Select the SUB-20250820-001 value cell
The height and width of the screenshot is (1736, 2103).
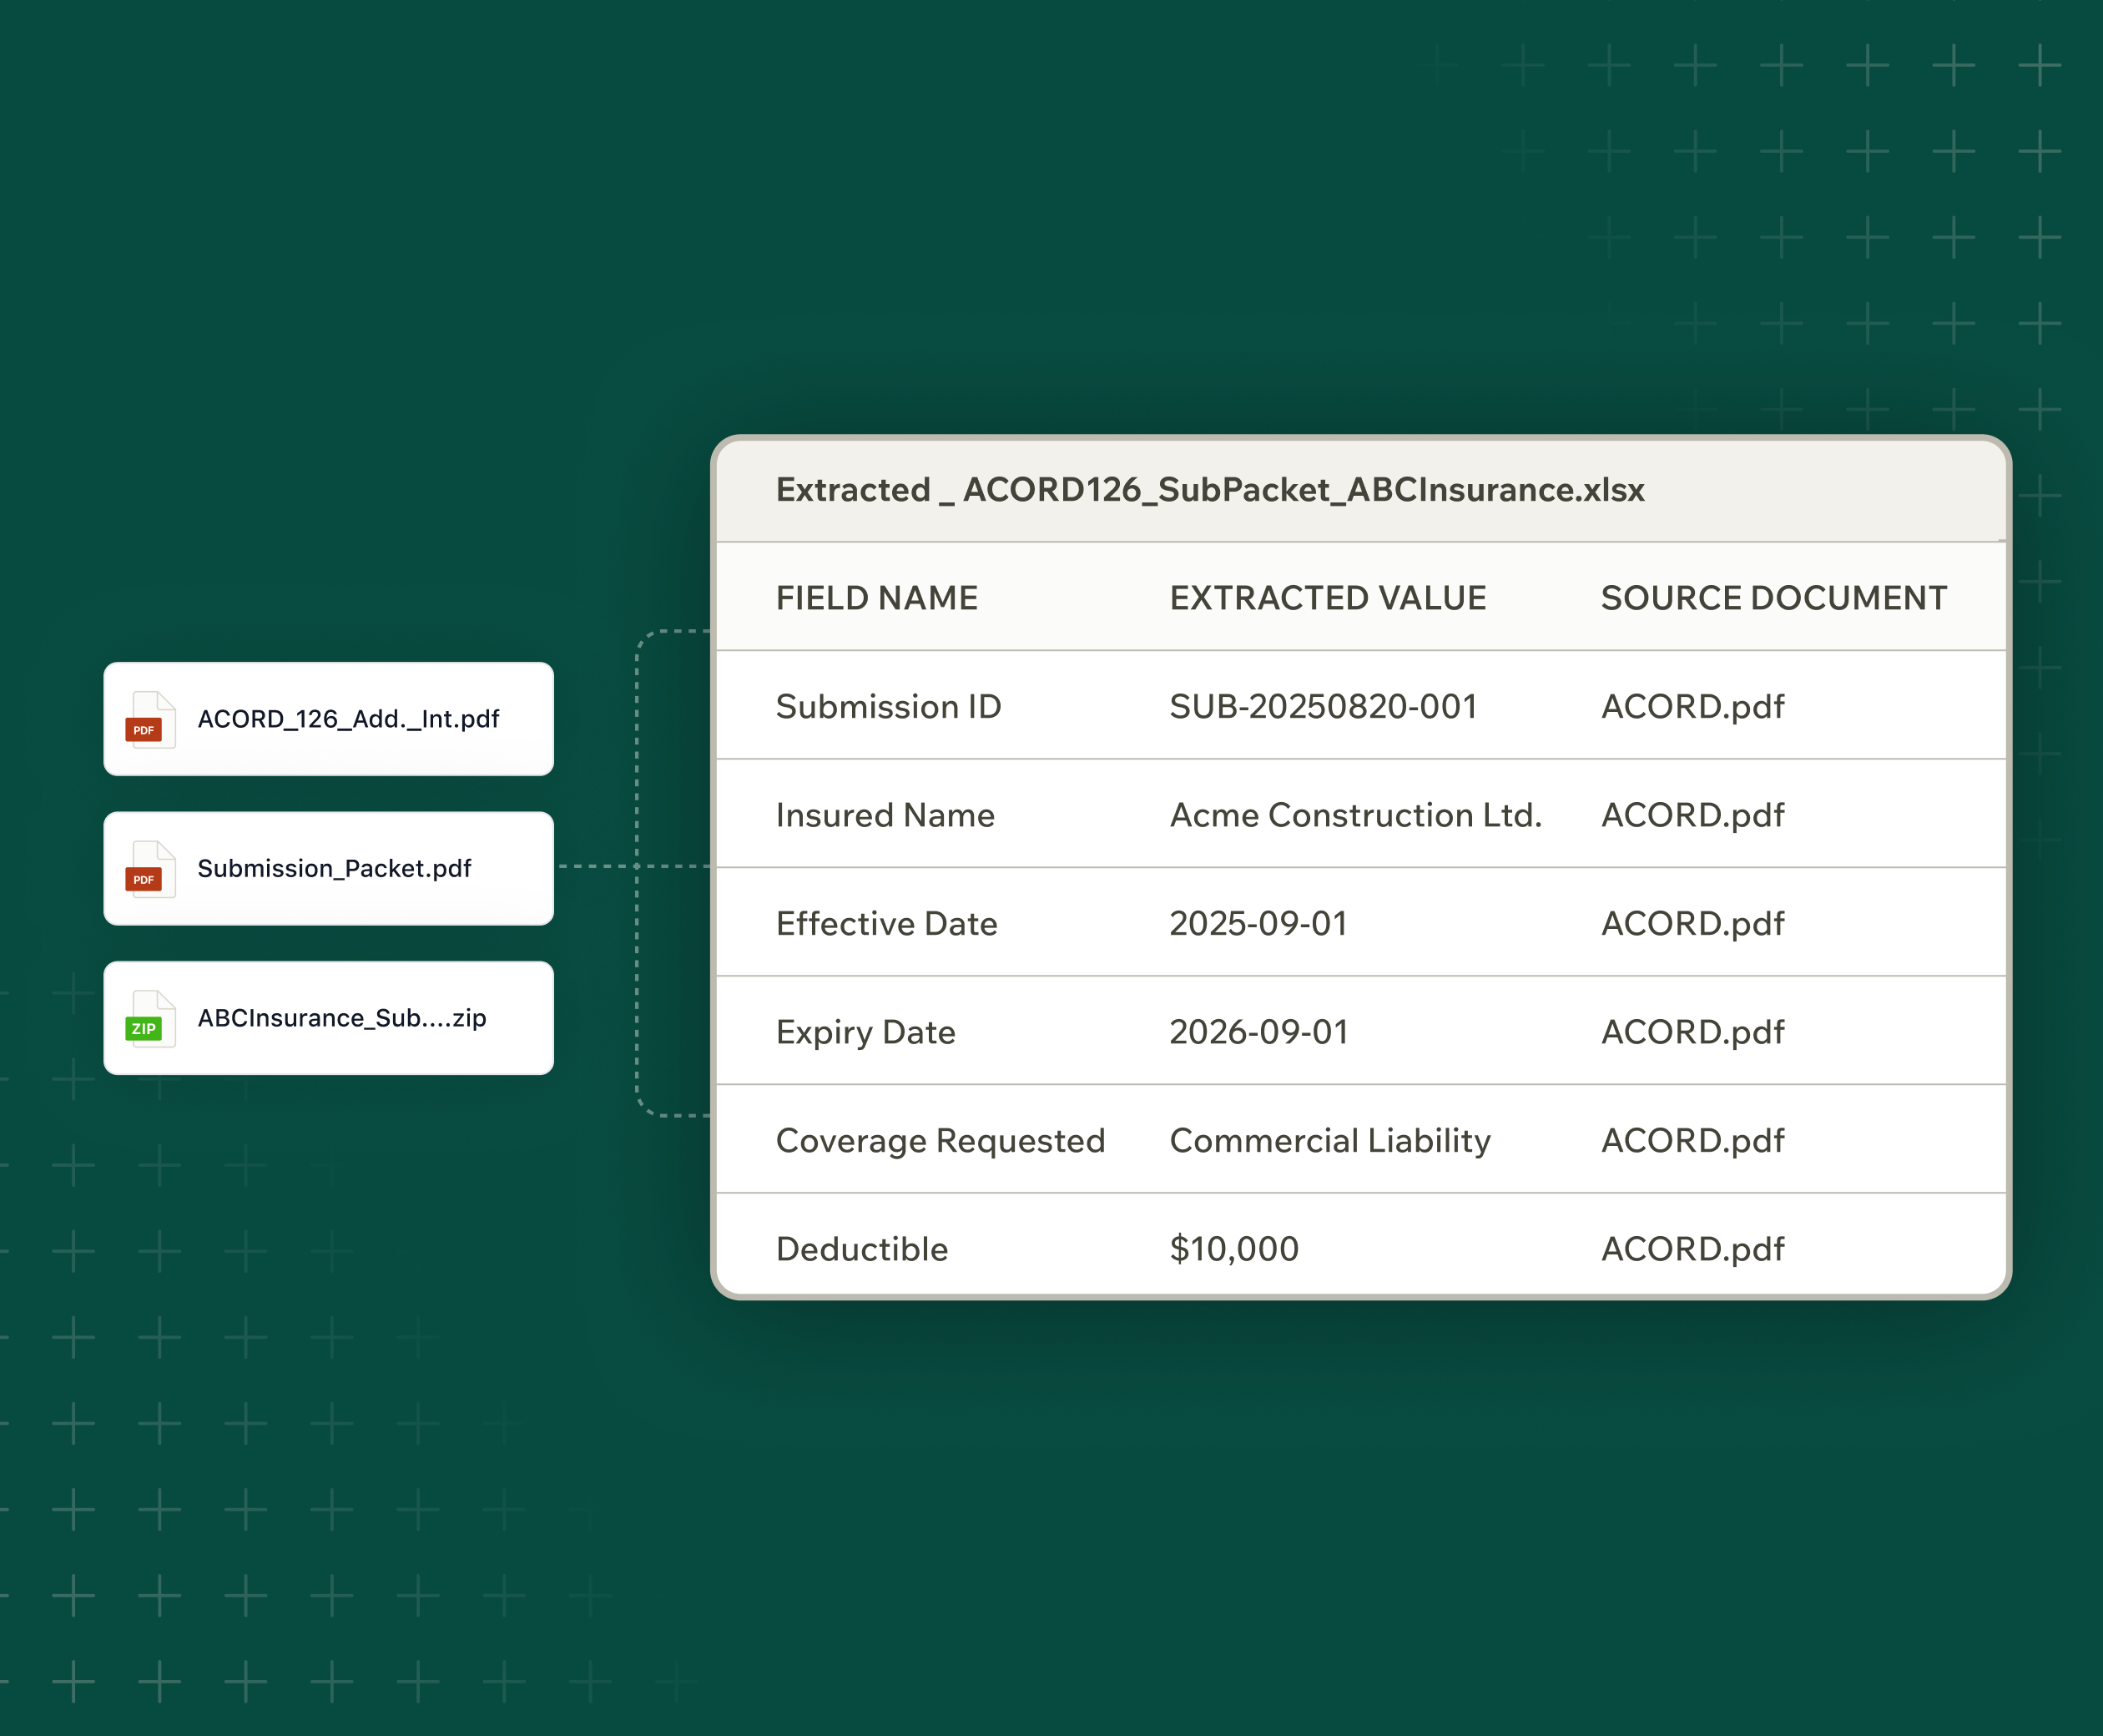pyautogui.click(x=1322, y=707)
